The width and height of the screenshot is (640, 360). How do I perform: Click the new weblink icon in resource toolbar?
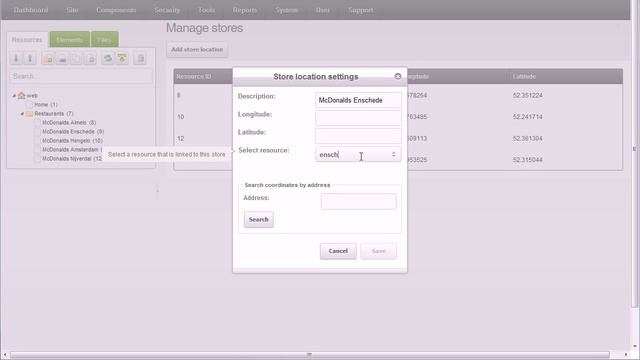tap(62, 58)
